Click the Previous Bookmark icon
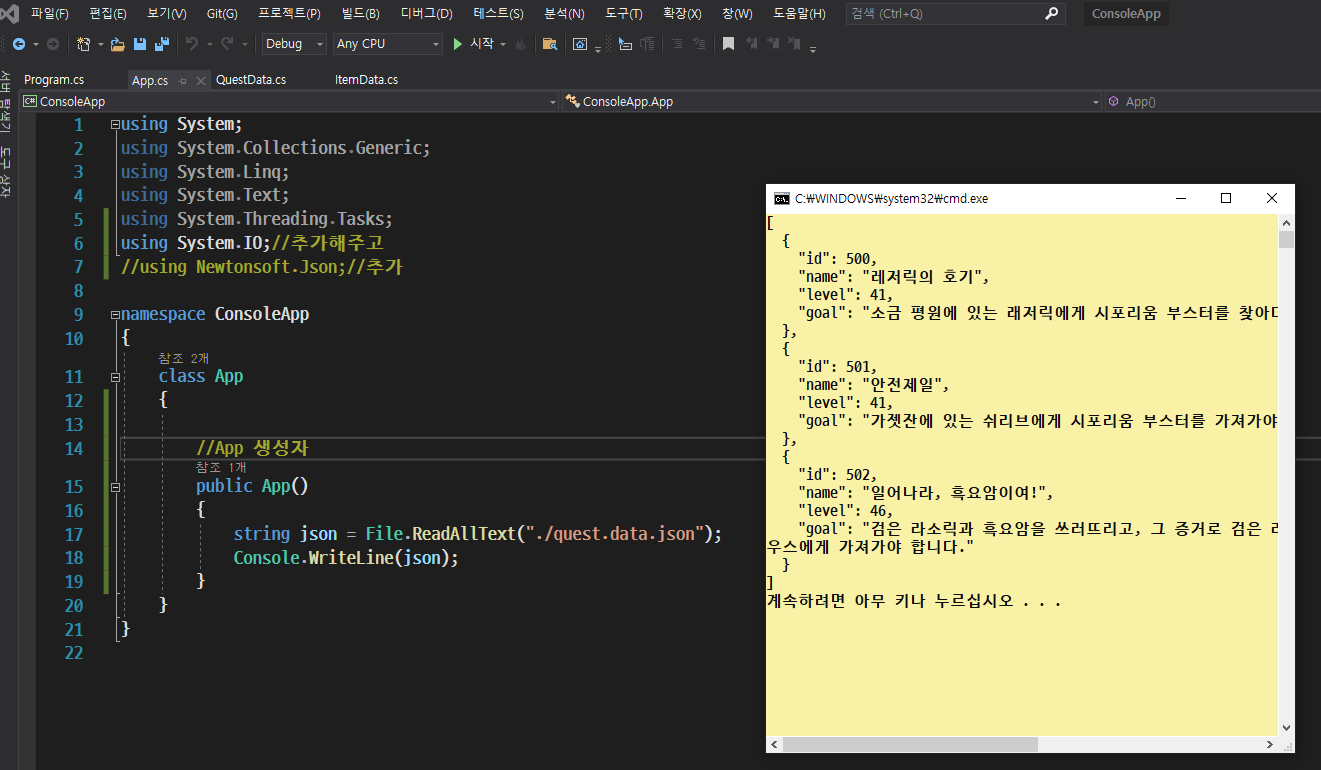The height and width of the screenshot is (770, 1321). [751, 44]
